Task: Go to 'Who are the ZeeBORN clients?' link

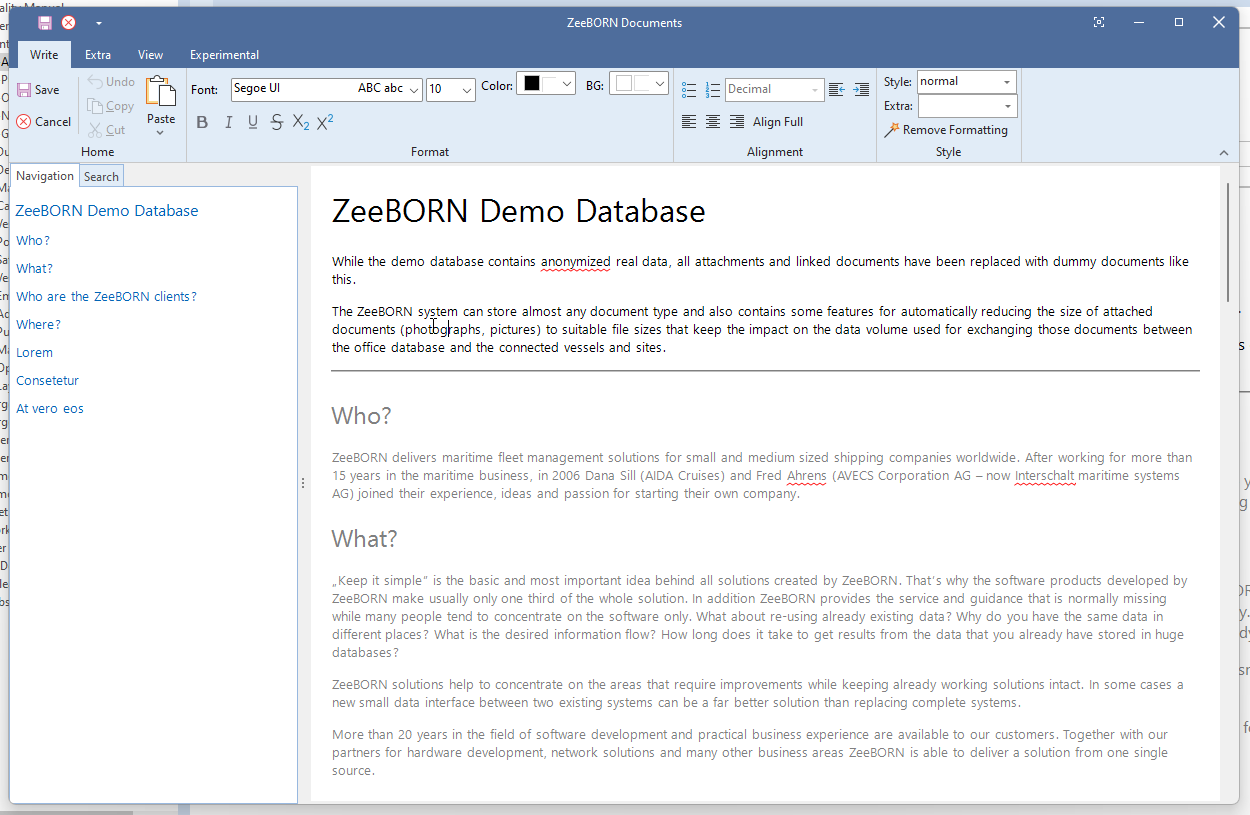Action: (106, 297)
